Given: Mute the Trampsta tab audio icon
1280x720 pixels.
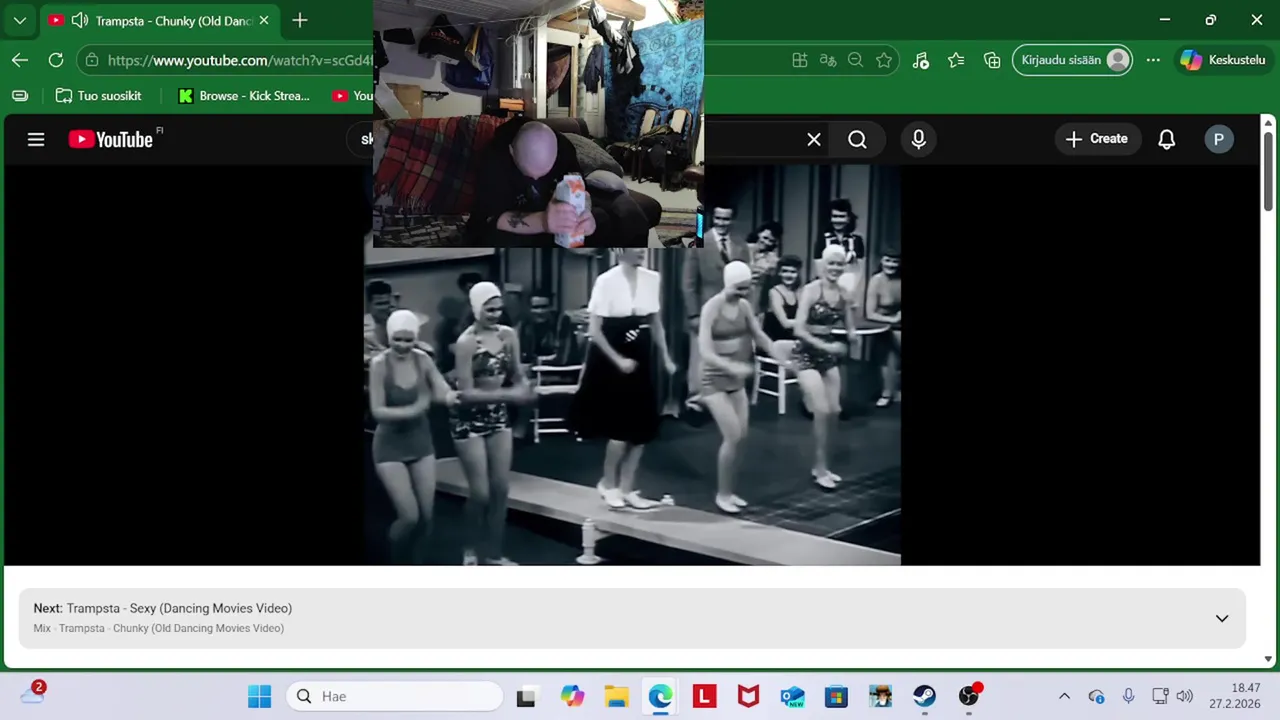Looking at the screenshot, I should (x=80, y=20).
